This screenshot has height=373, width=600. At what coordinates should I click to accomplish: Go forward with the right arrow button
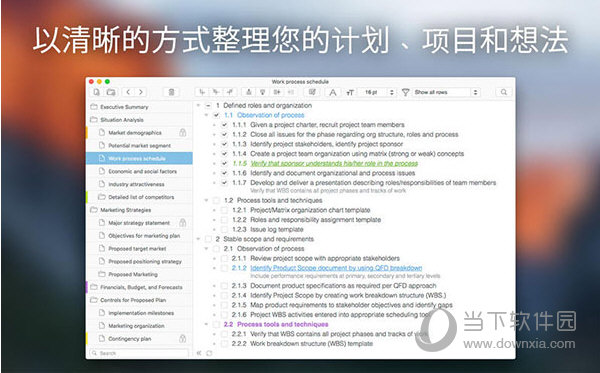click(x=141, y=92)
